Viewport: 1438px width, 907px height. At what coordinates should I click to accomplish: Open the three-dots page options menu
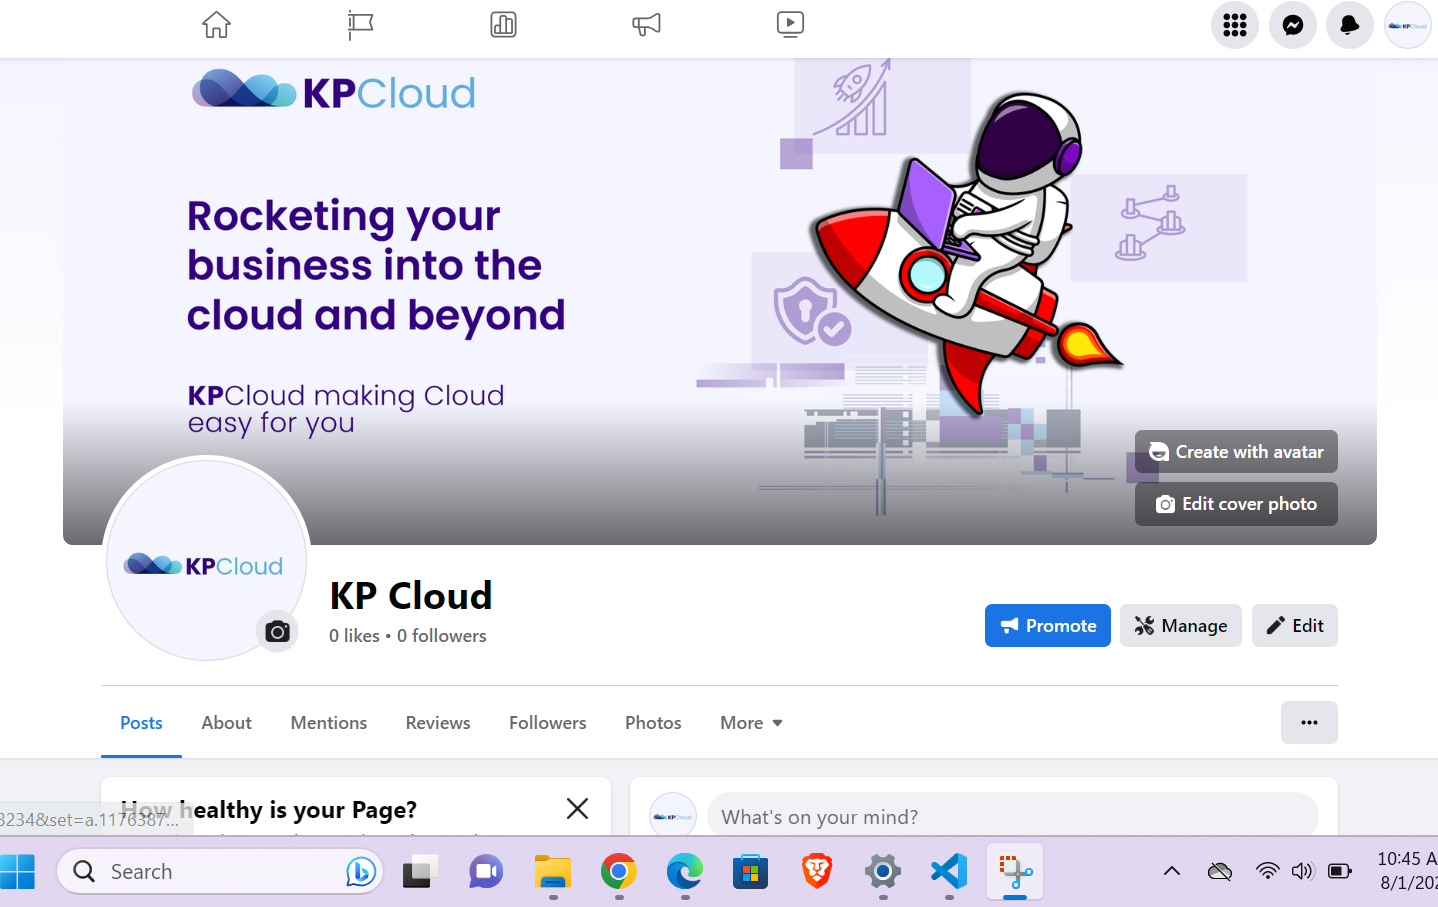1309,722
